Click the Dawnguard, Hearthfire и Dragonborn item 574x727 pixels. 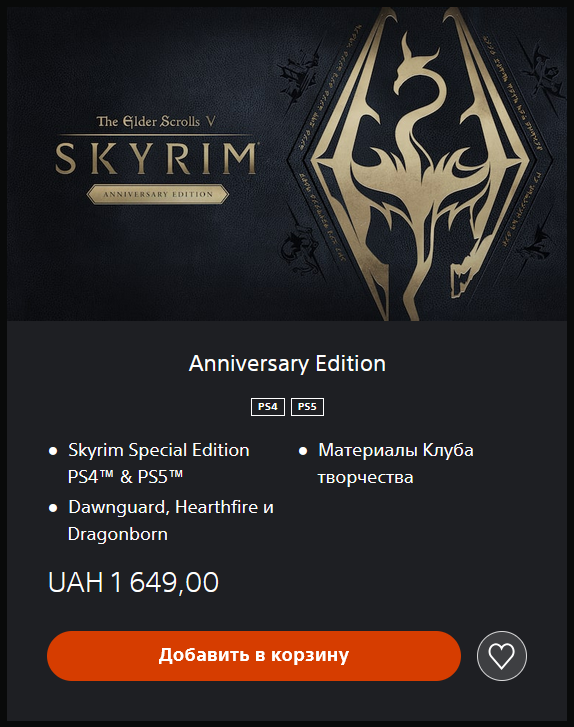(x=171, y=521)
